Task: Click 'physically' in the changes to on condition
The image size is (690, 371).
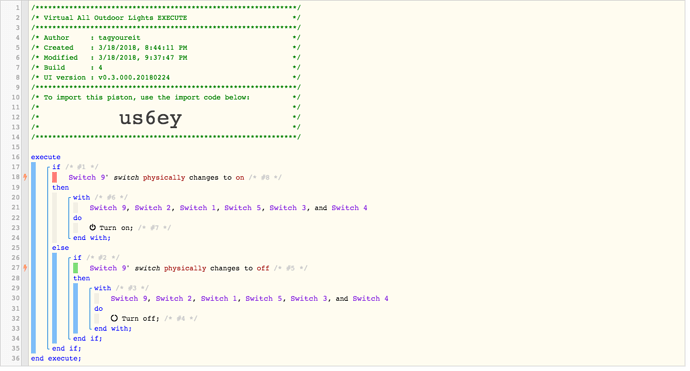Action: coord(164,177)
